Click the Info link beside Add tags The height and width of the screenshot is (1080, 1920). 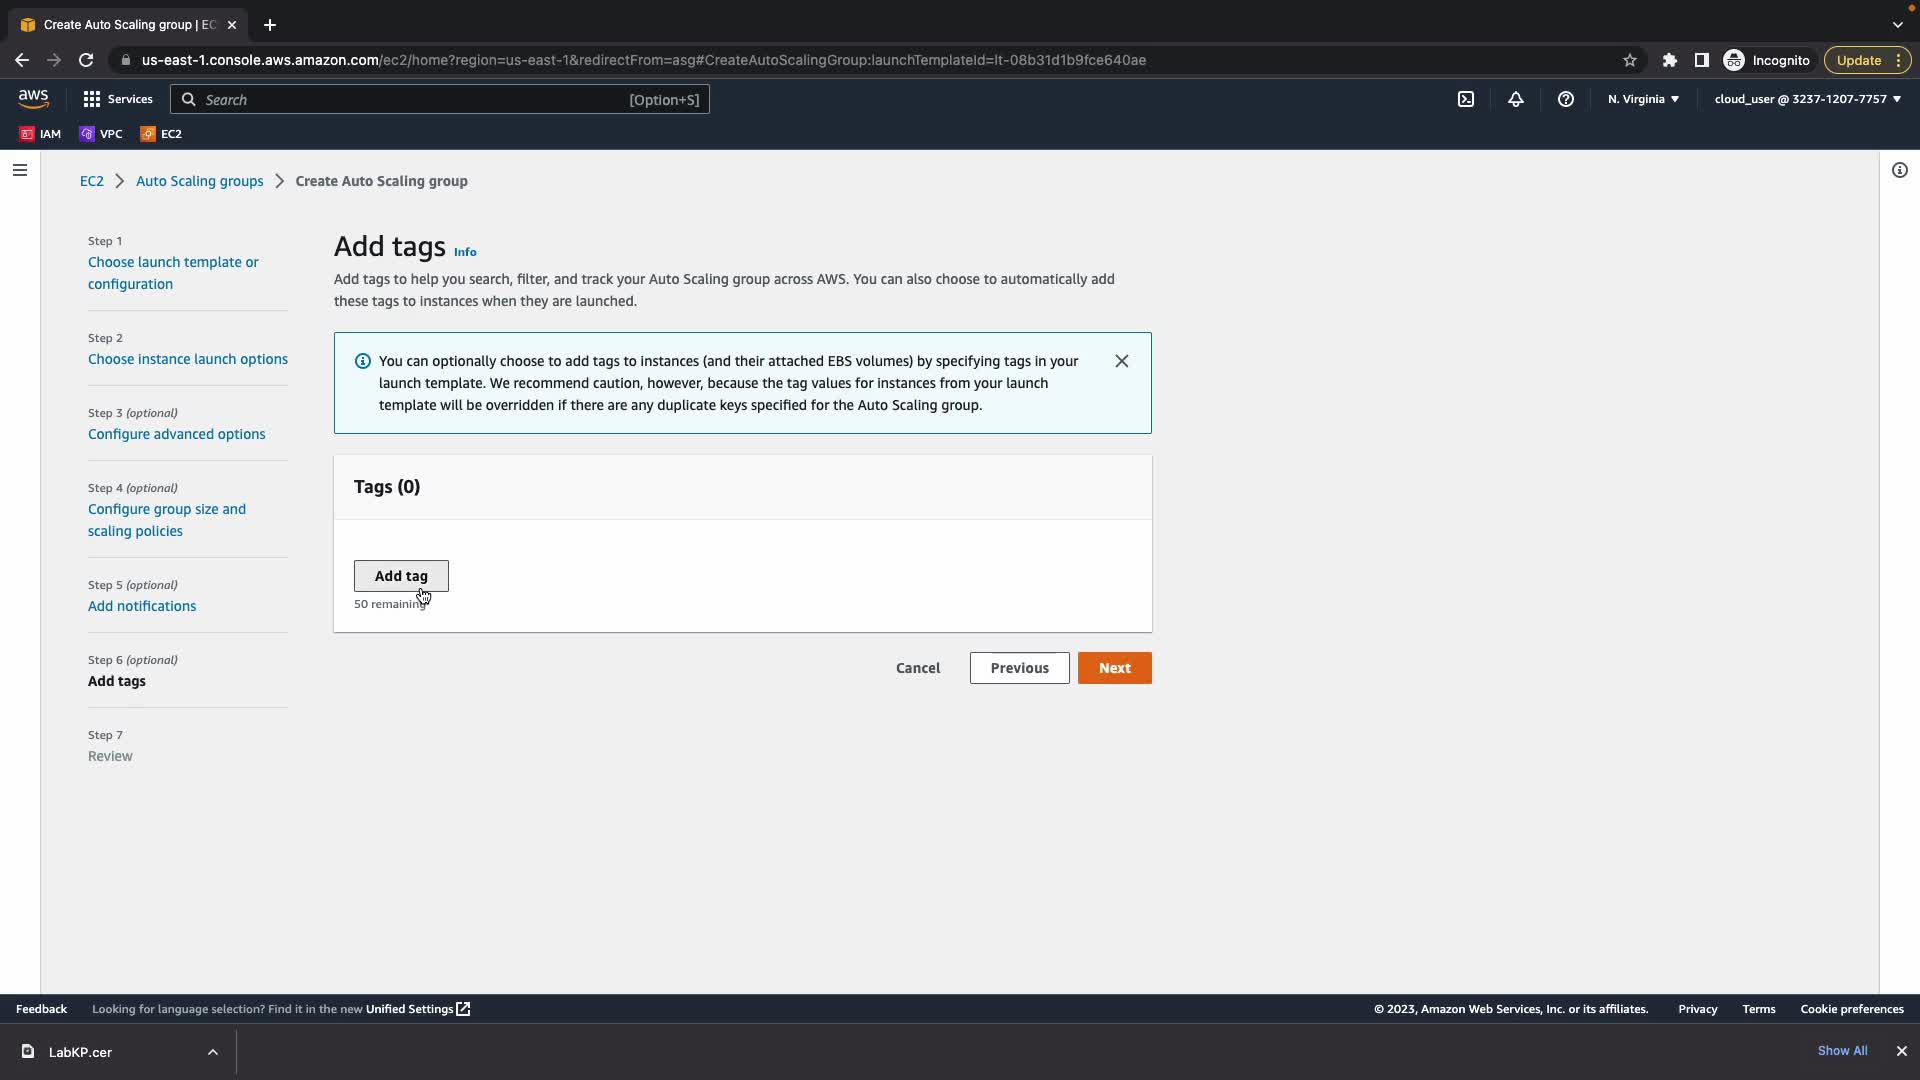(465, 252)
